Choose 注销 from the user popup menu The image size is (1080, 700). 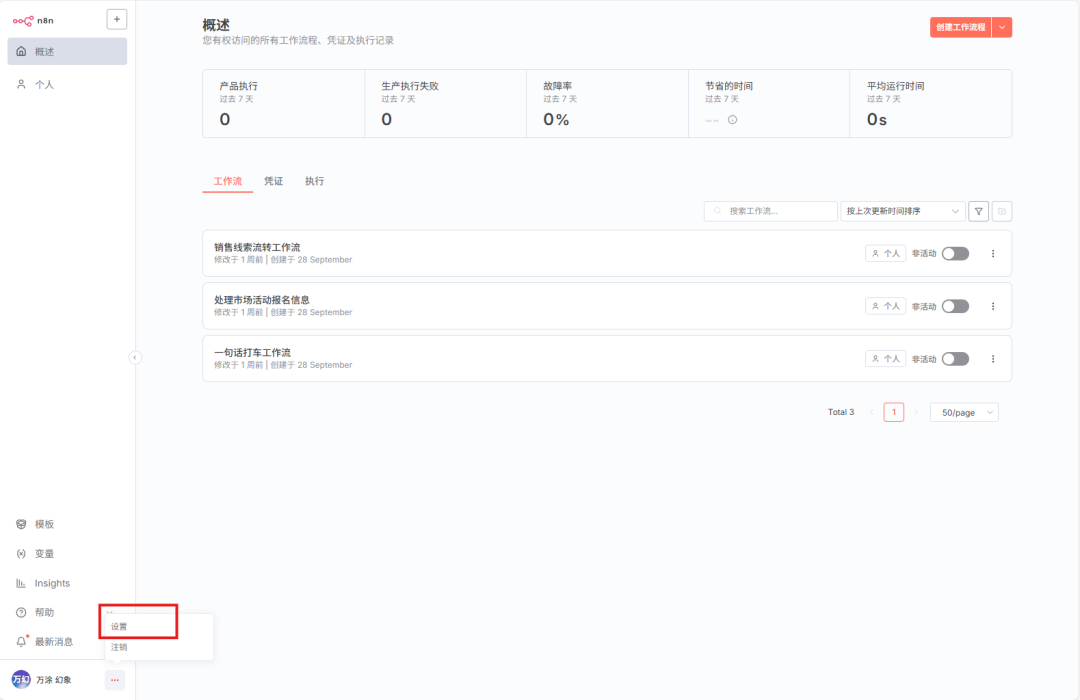(120, 647)
